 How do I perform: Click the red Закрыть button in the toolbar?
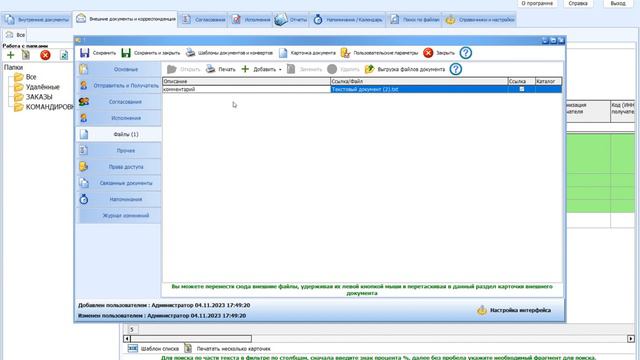[439, 53]
